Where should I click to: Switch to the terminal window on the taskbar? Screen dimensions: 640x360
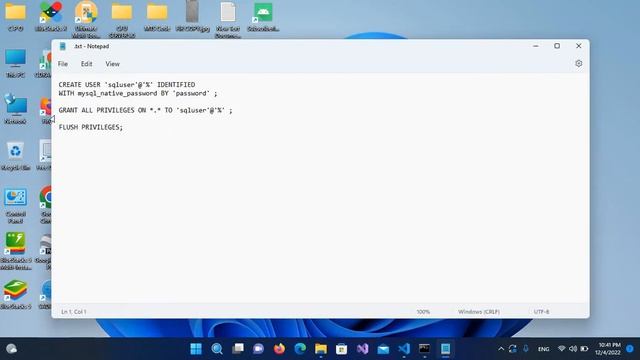pyautogui.click(x=424, y=349)
